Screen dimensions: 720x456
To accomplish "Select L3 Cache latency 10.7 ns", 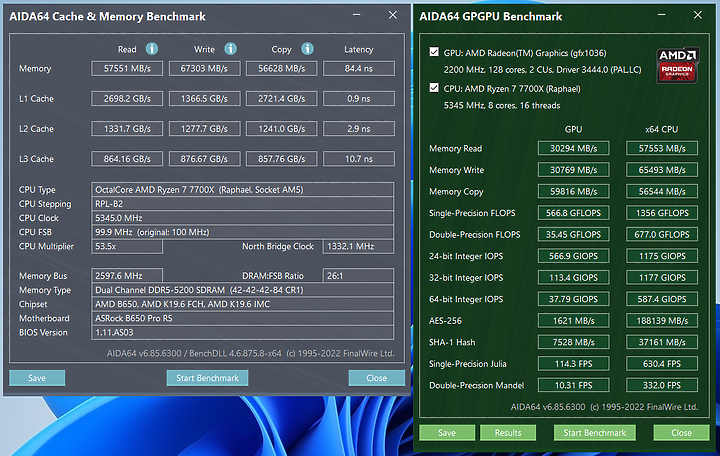I will click(359, 159).
